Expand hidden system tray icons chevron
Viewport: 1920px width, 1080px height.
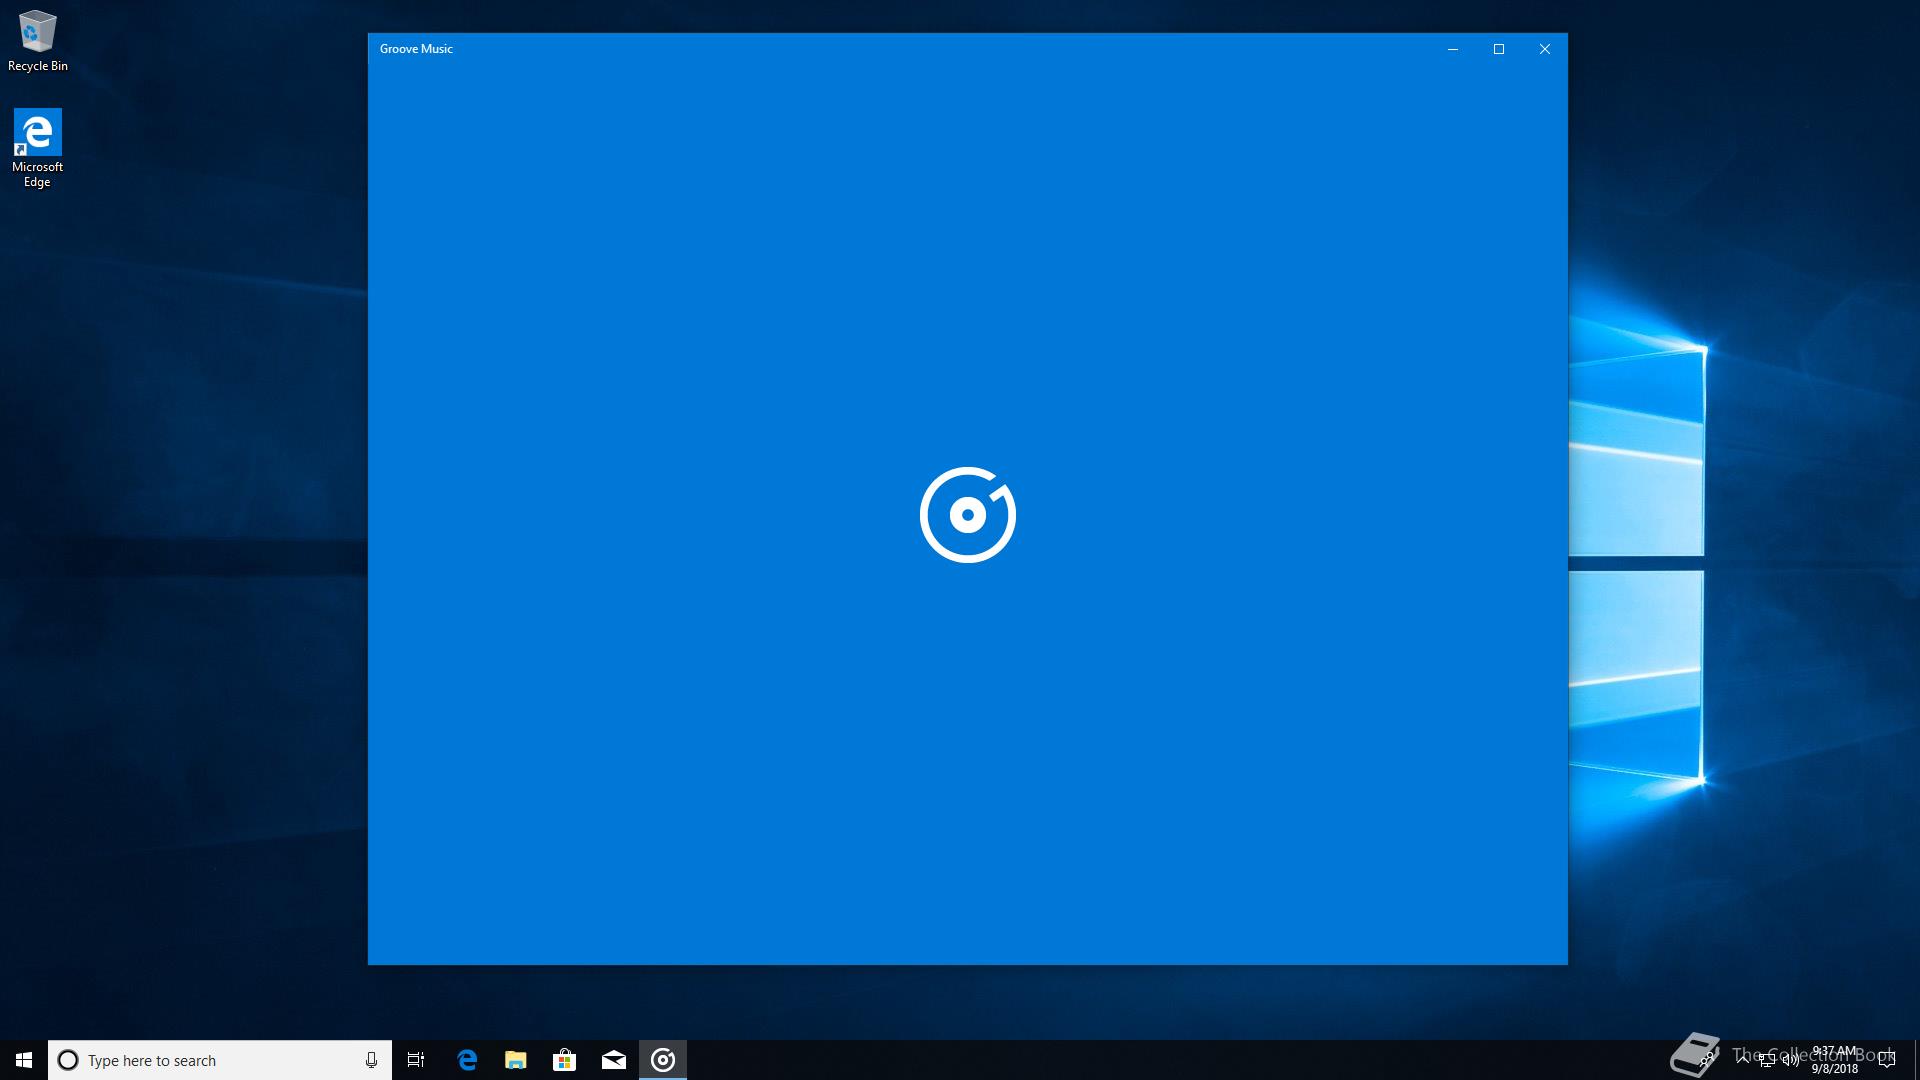[x=1743, y=1059]
